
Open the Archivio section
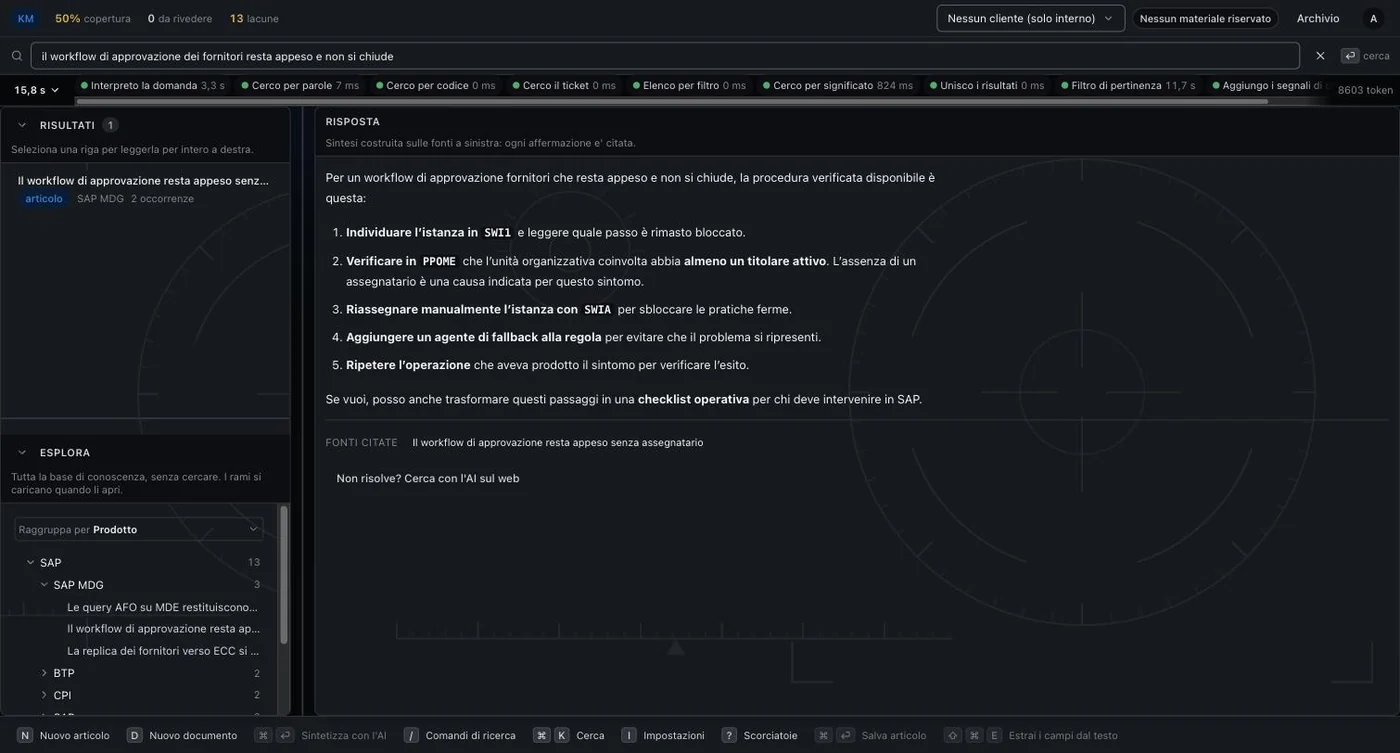pos(1318,18)
